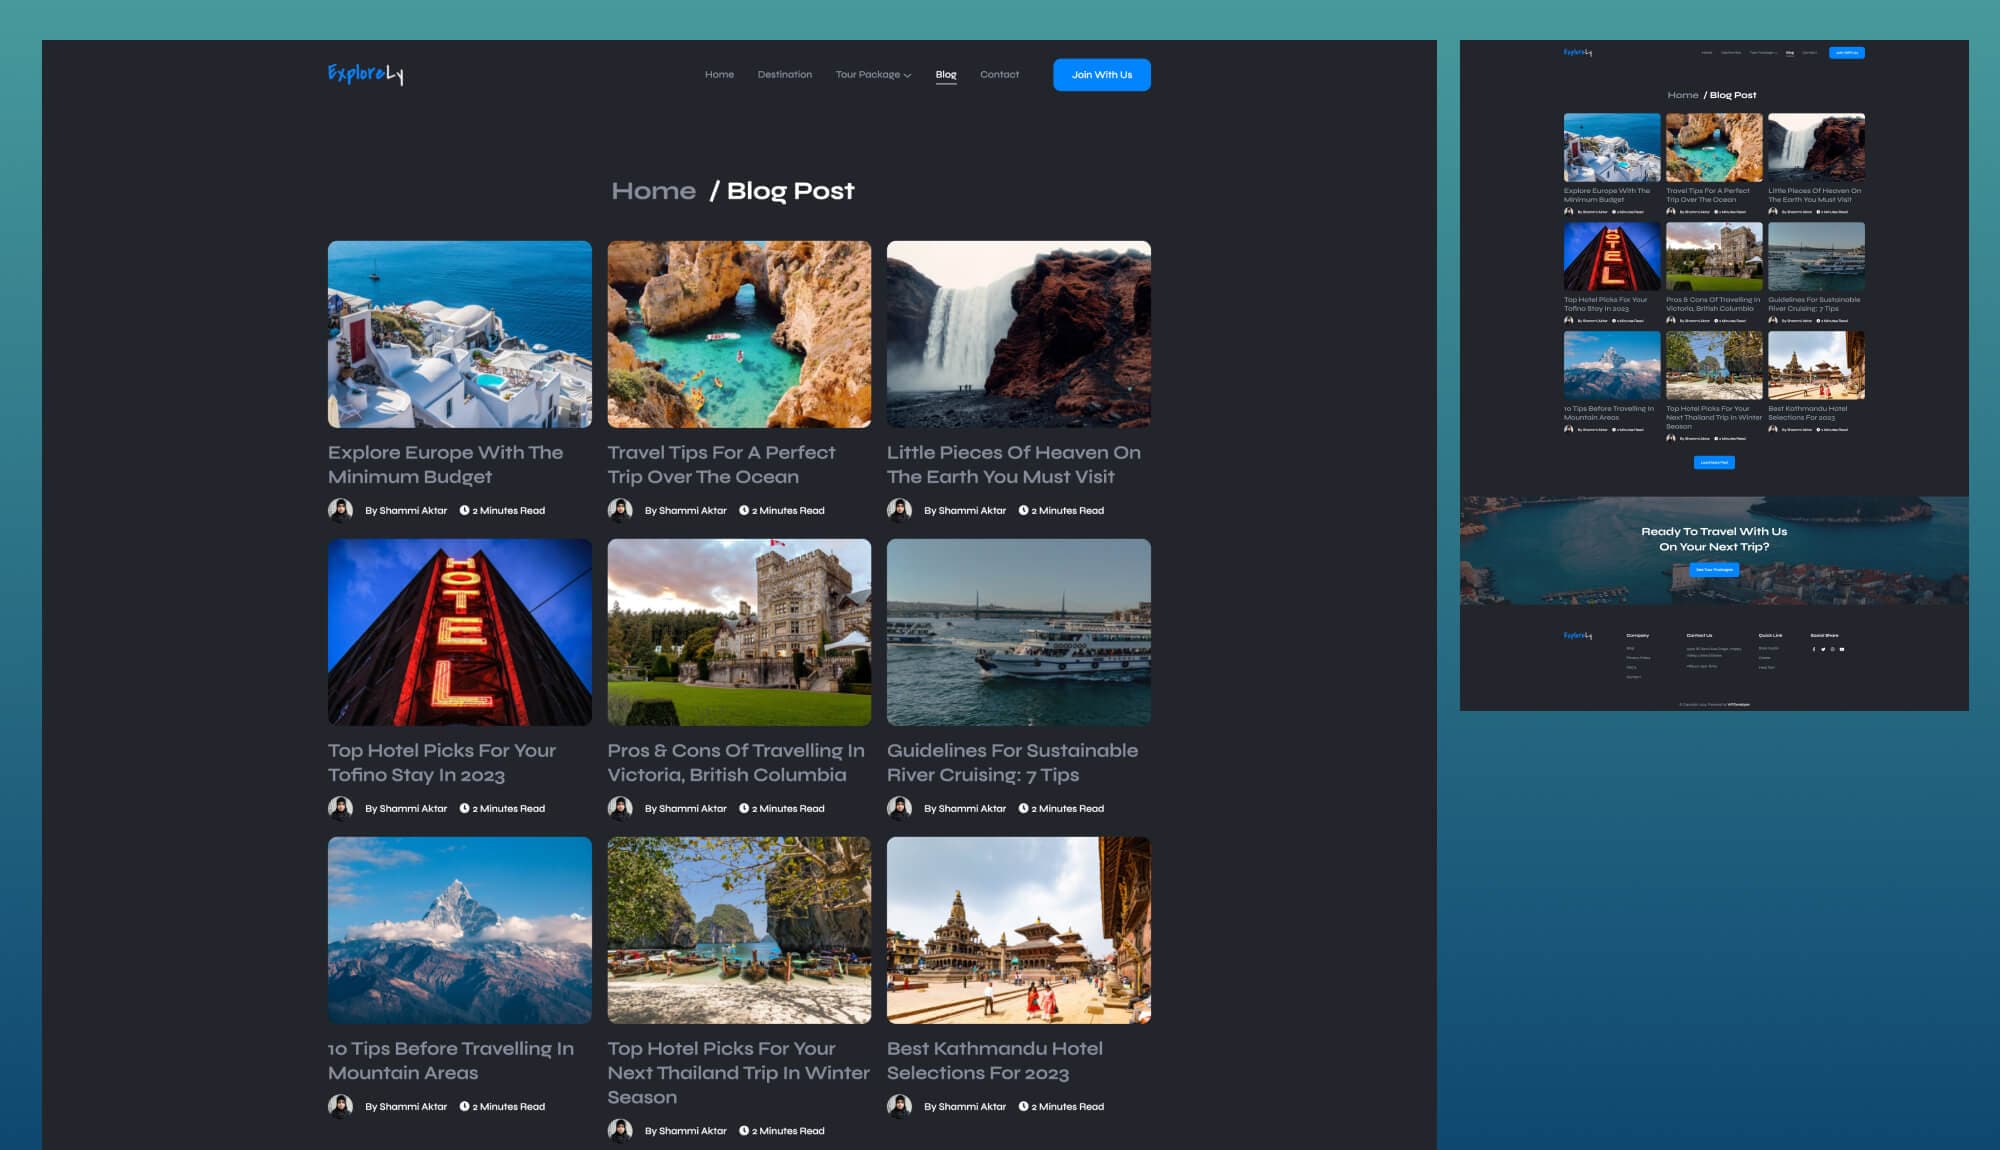2000x1150 pixels.
Task: Open the Contact page from the navbar
Action: pyautogui.click(x=1000, y=74)
